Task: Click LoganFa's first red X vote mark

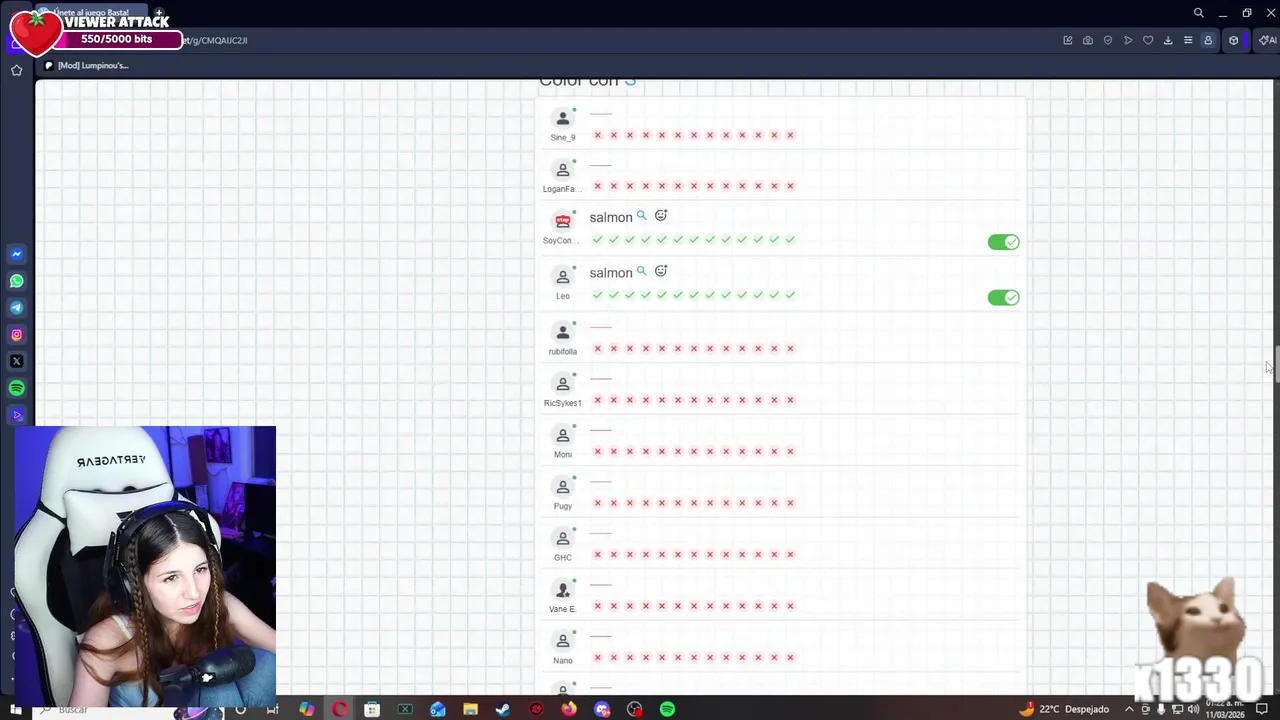Action: click(x=598, y=186)
